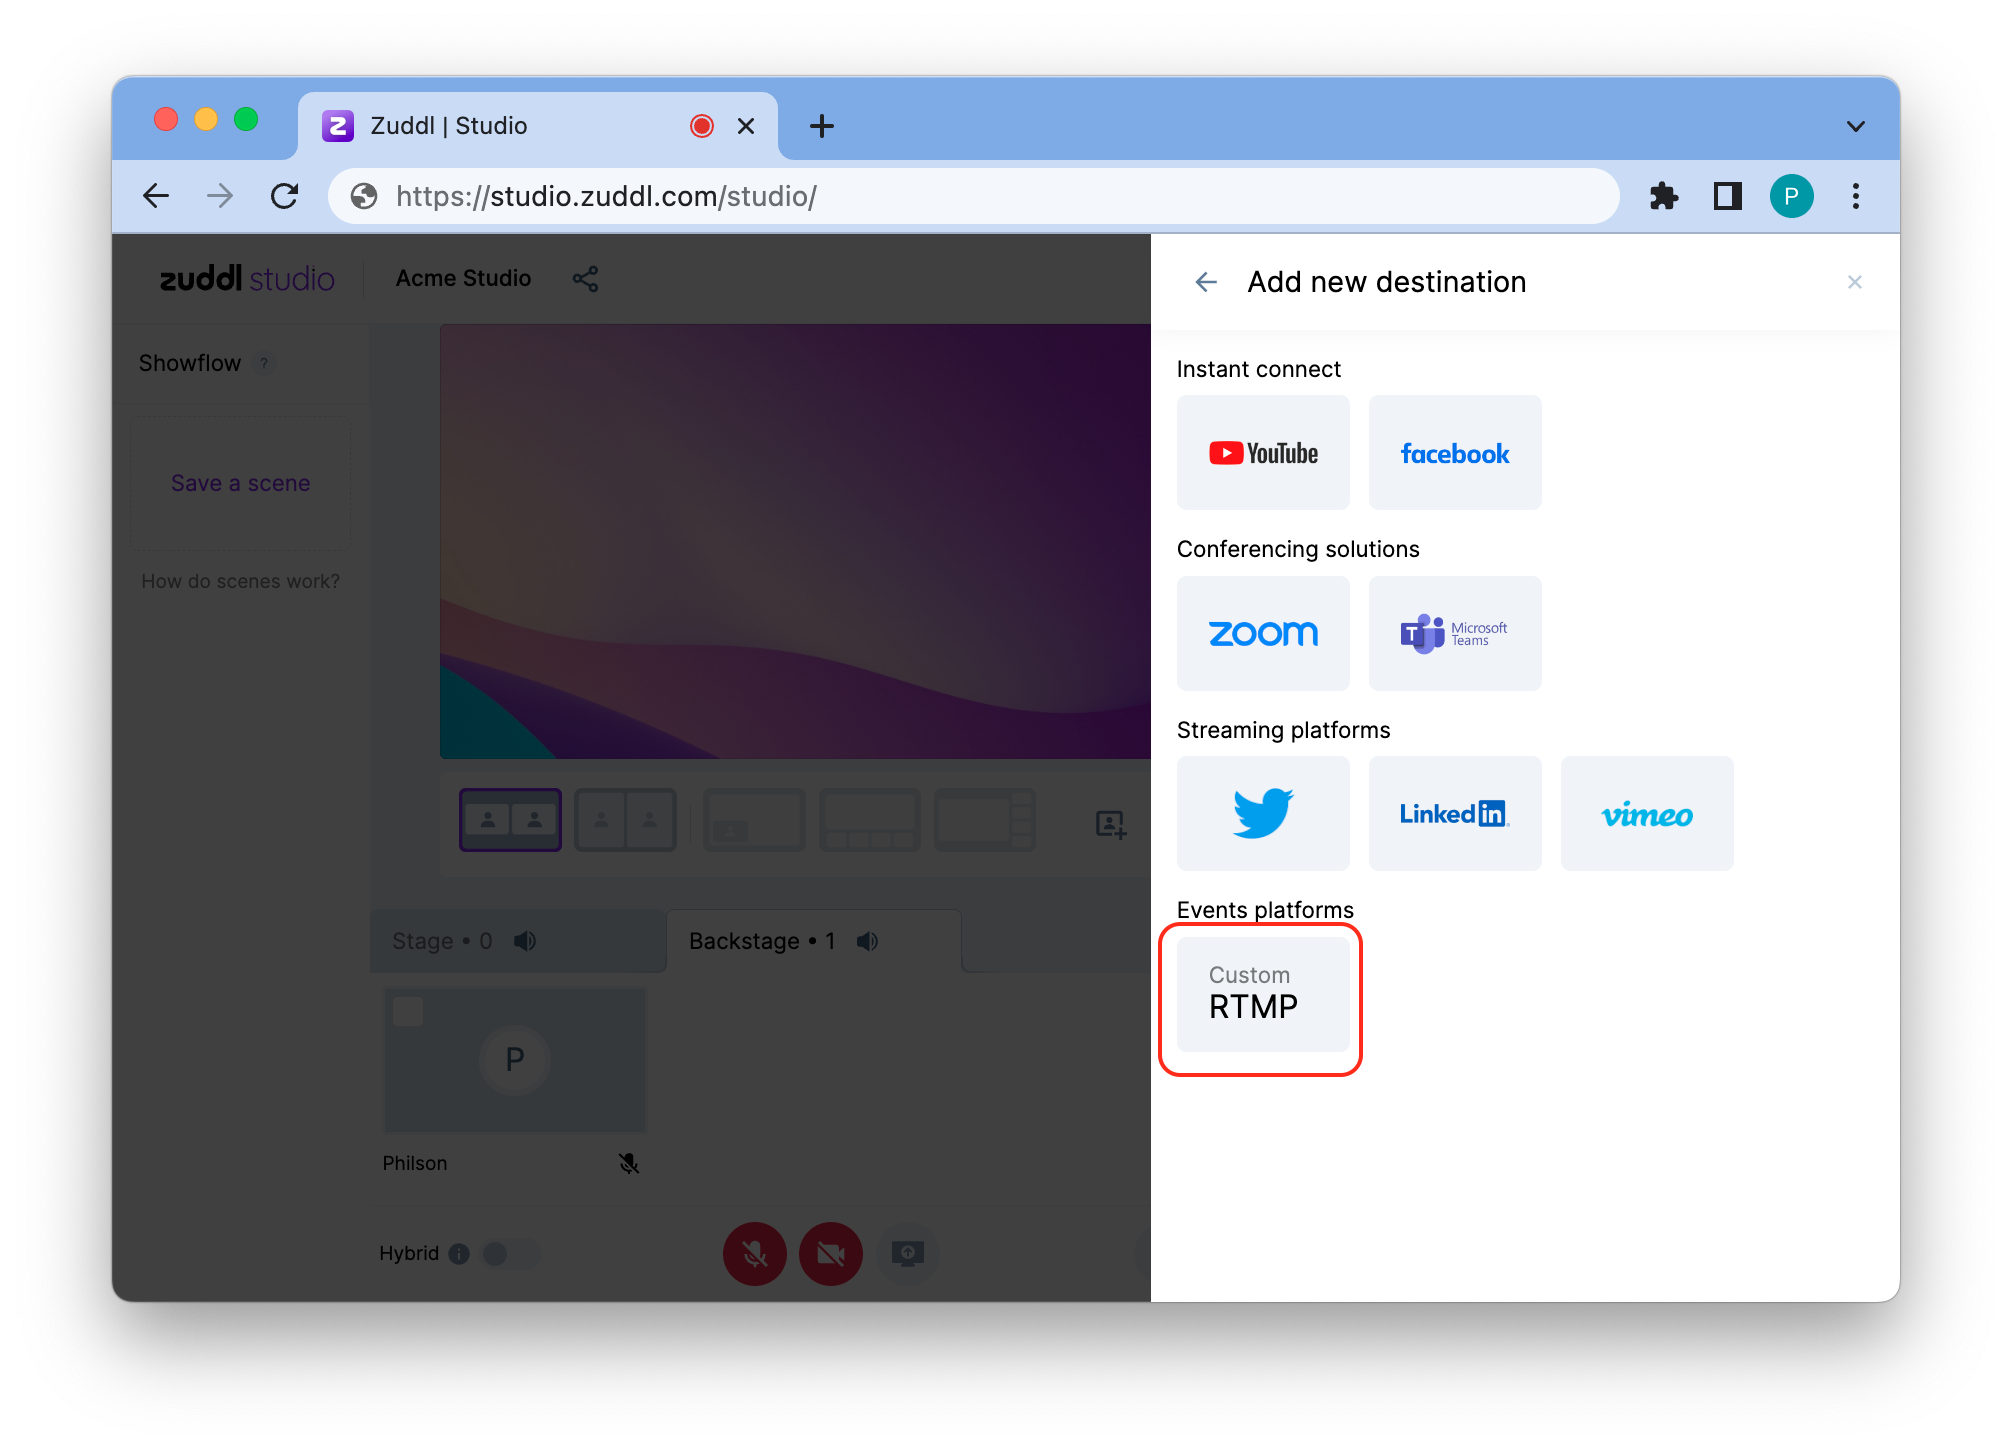The width and height of the screenshot is (2012, 1450).
Task: Start screen sharing
Action: coord(906,1253)
